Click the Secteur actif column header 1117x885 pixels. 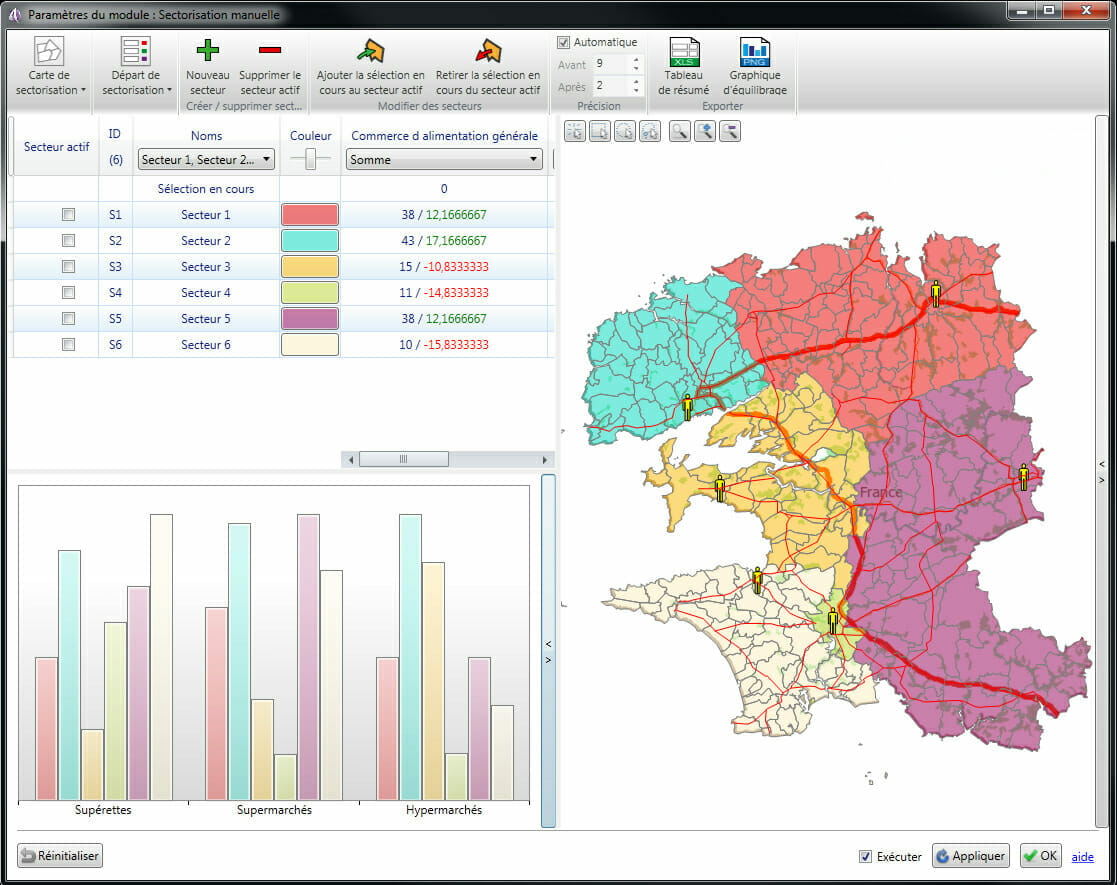point(56,147)
